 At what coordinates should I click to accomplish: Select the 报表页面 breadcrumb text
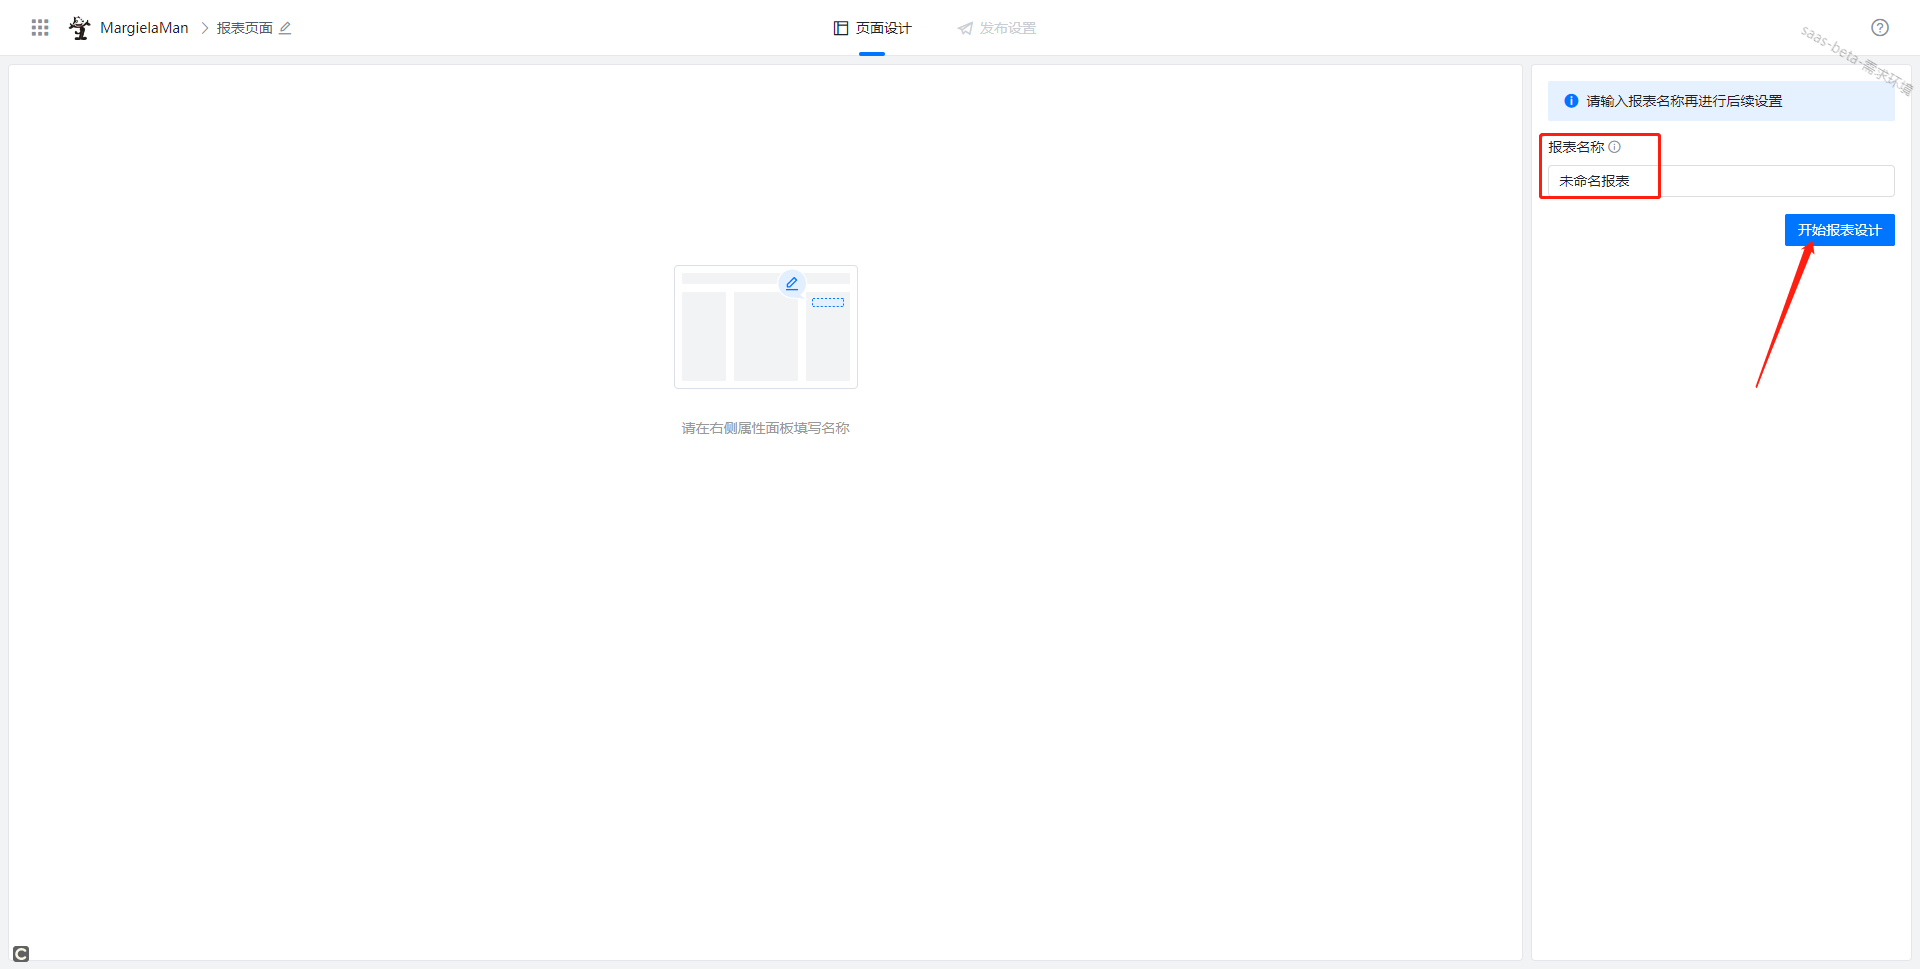(245, 28)
